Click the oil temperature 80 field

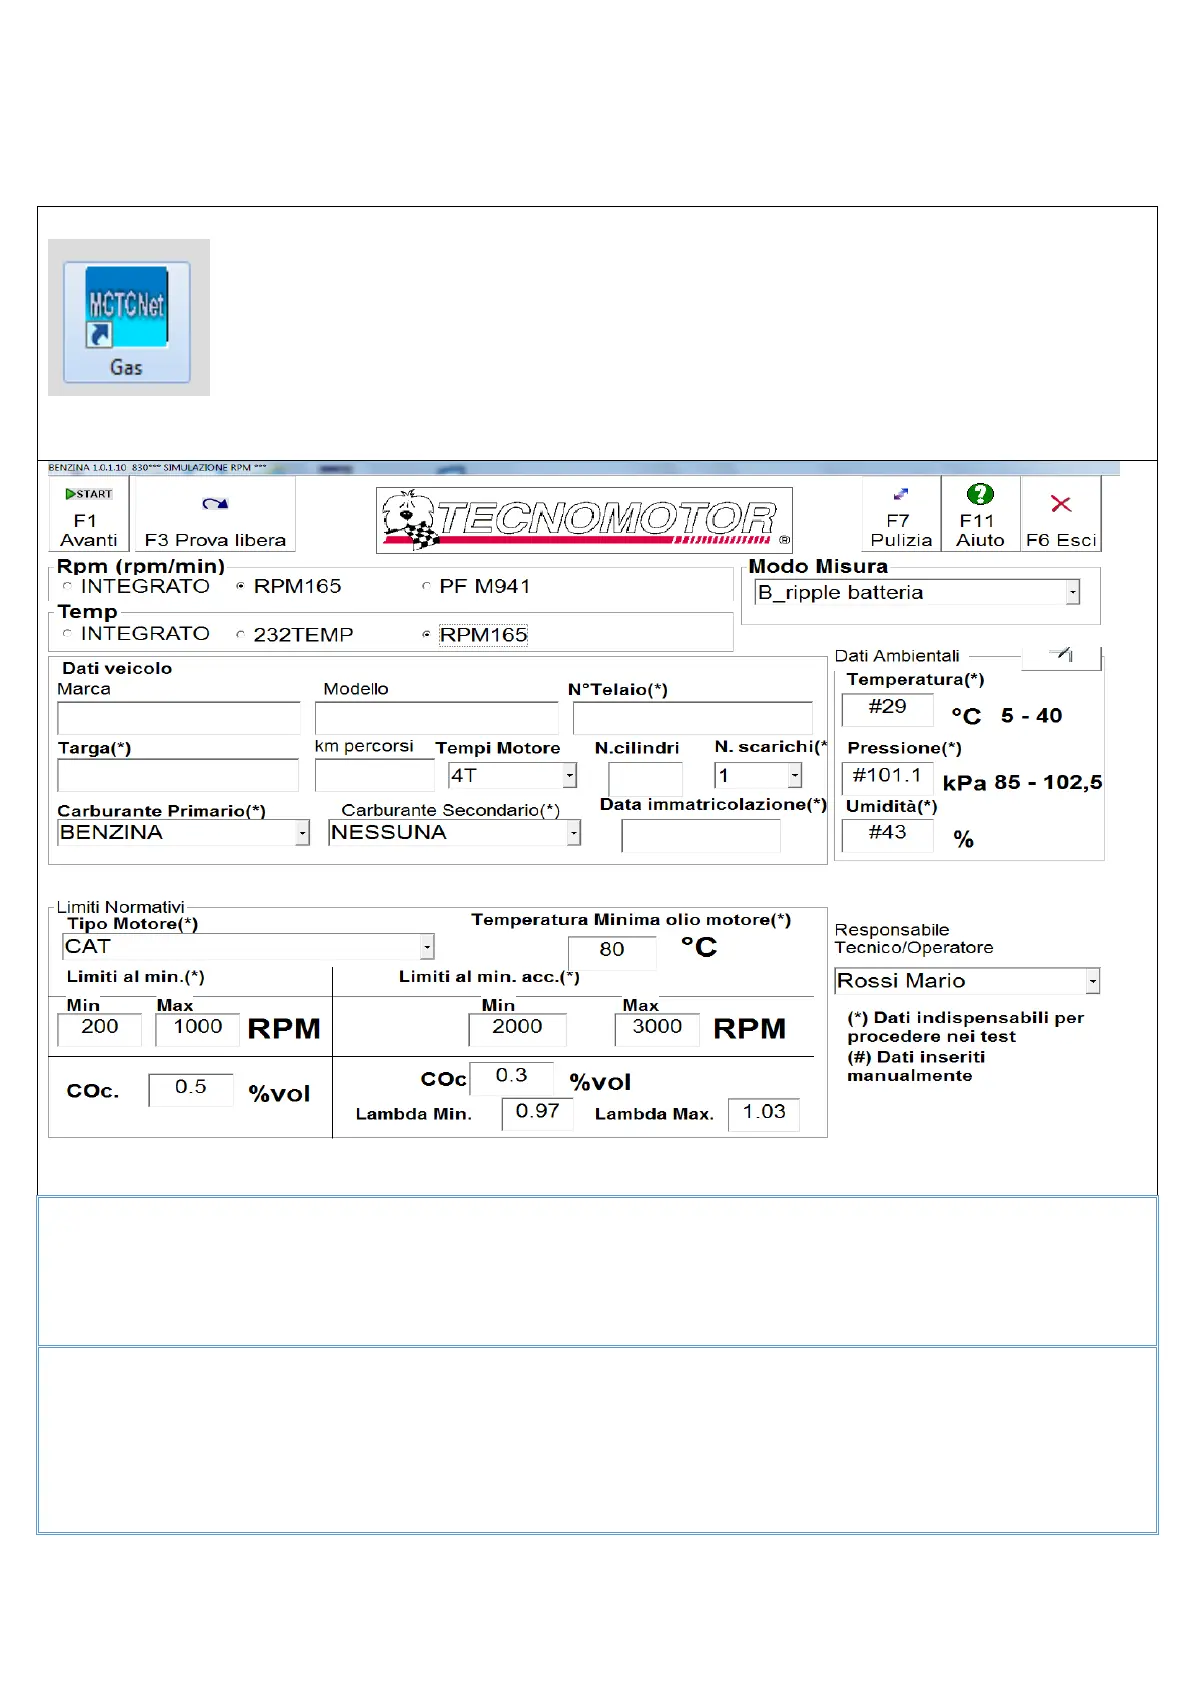[x=612, y=951]
